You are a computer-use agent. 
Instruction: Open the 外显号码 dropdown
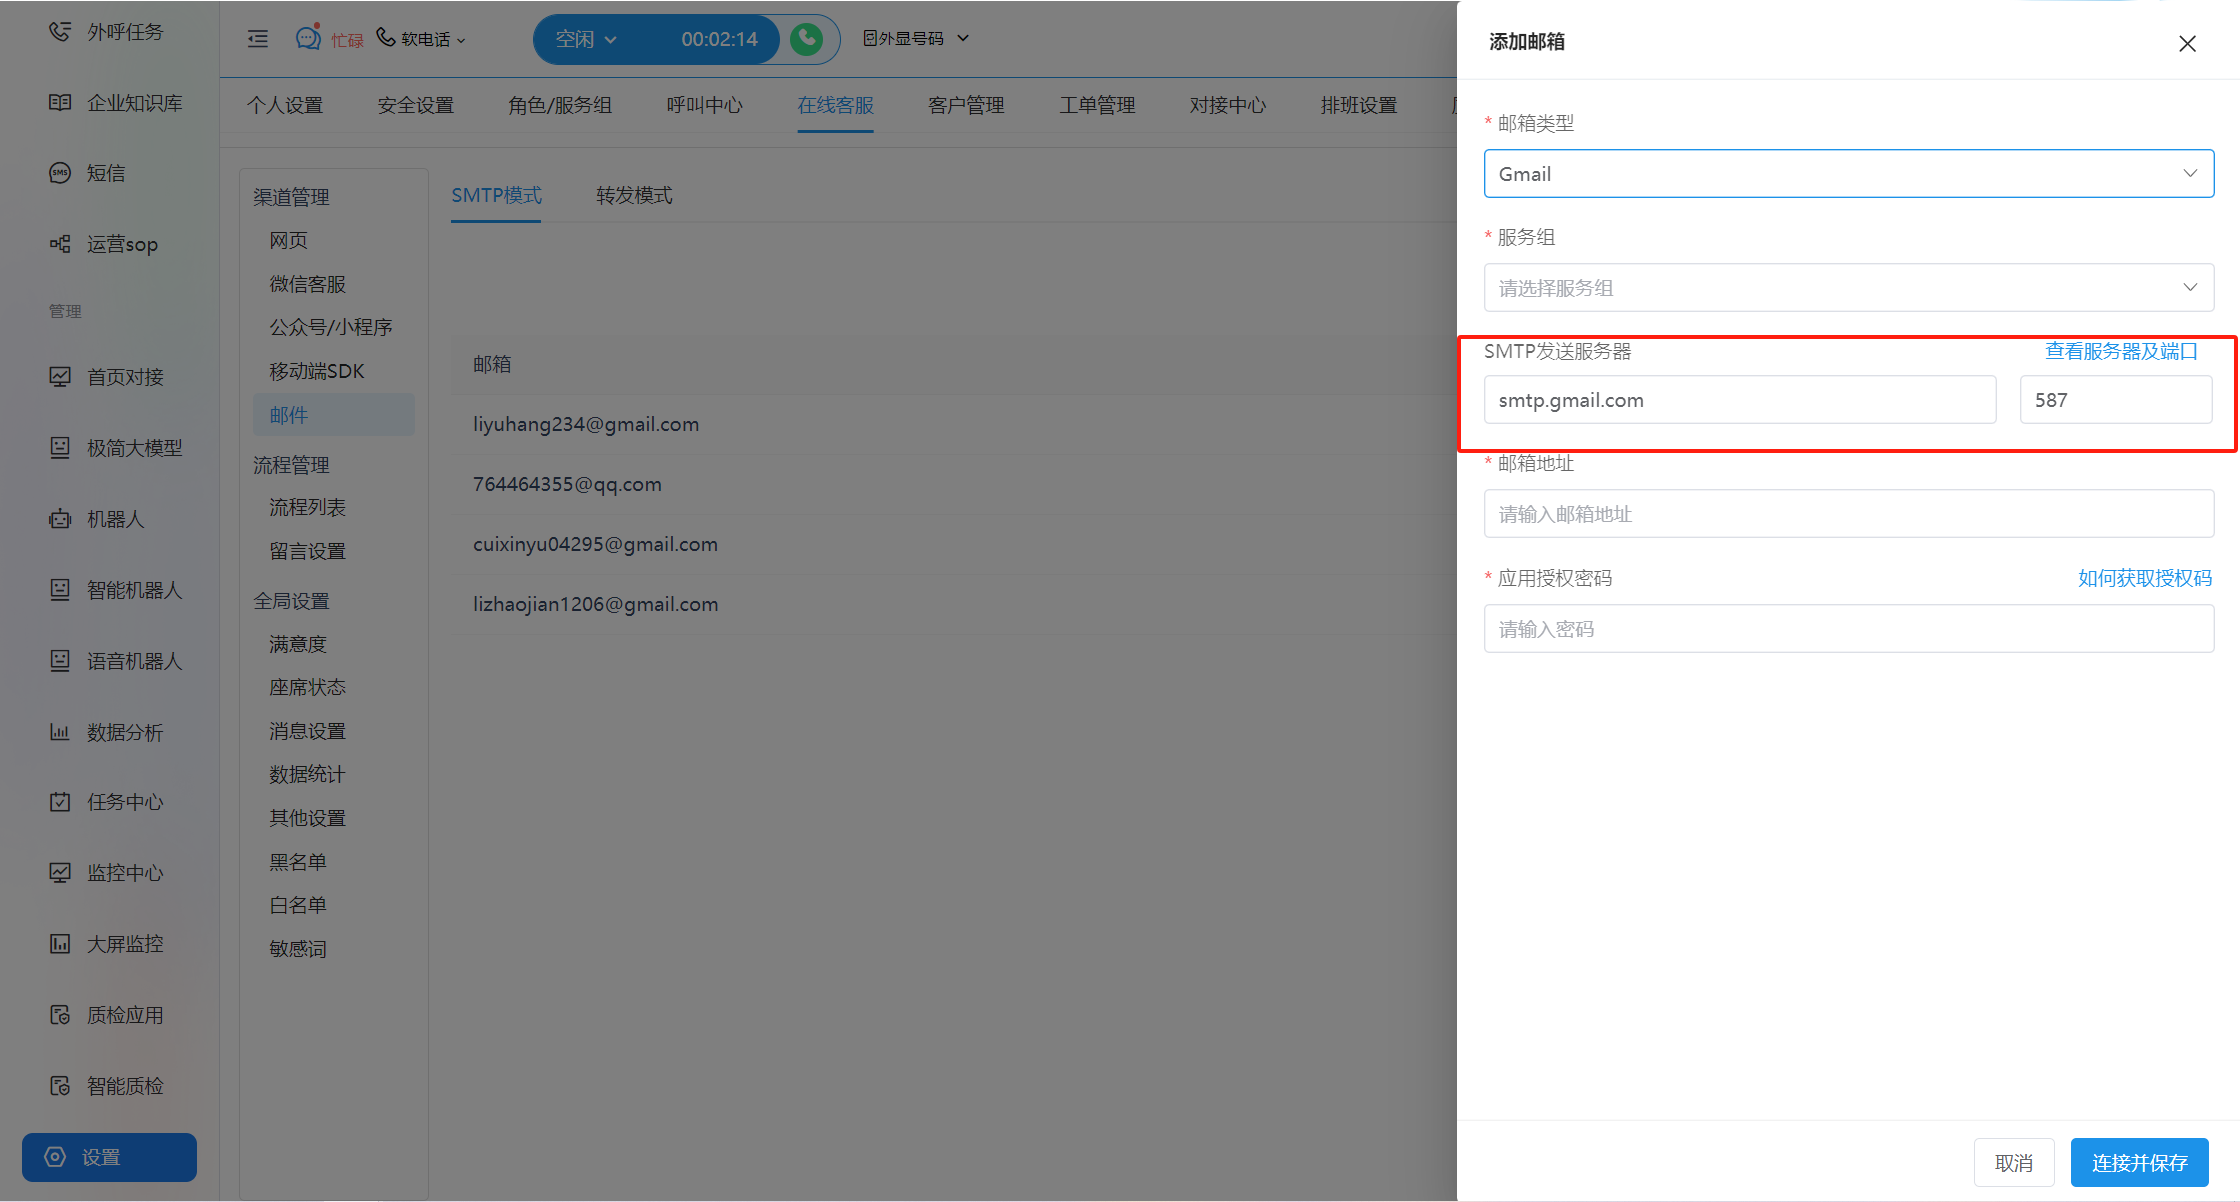[x=916, y=38]
